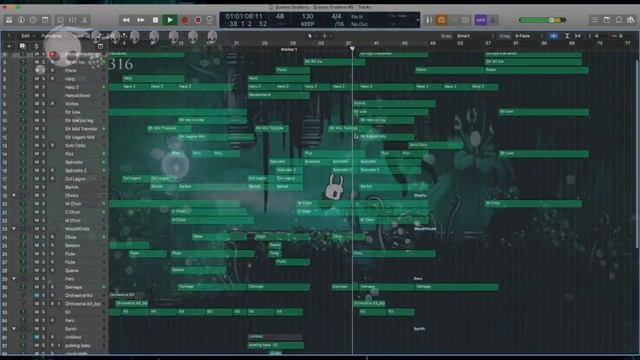
Task: Click the vertical scrollbar of the tracks area
Action: pos(637,153)
